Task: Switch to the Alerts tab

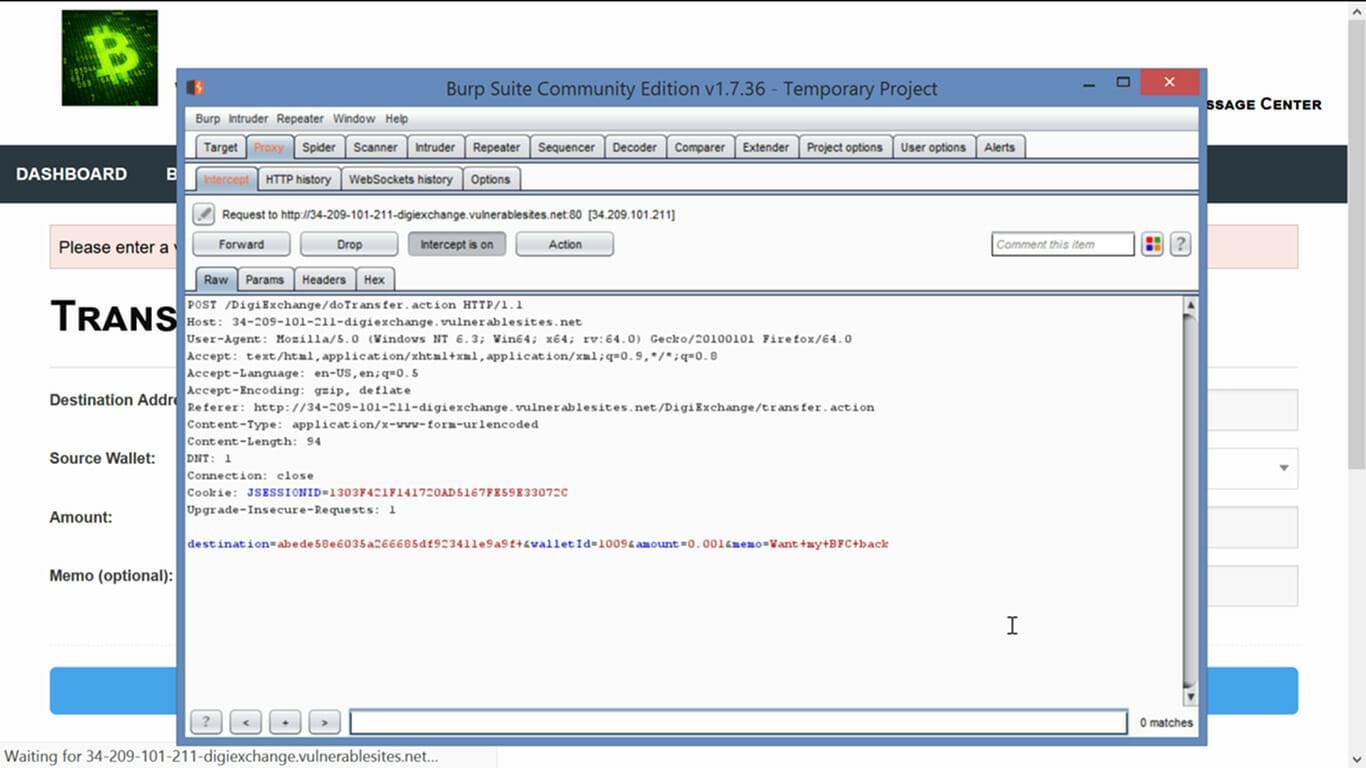Action: (x=1000, y=147)
